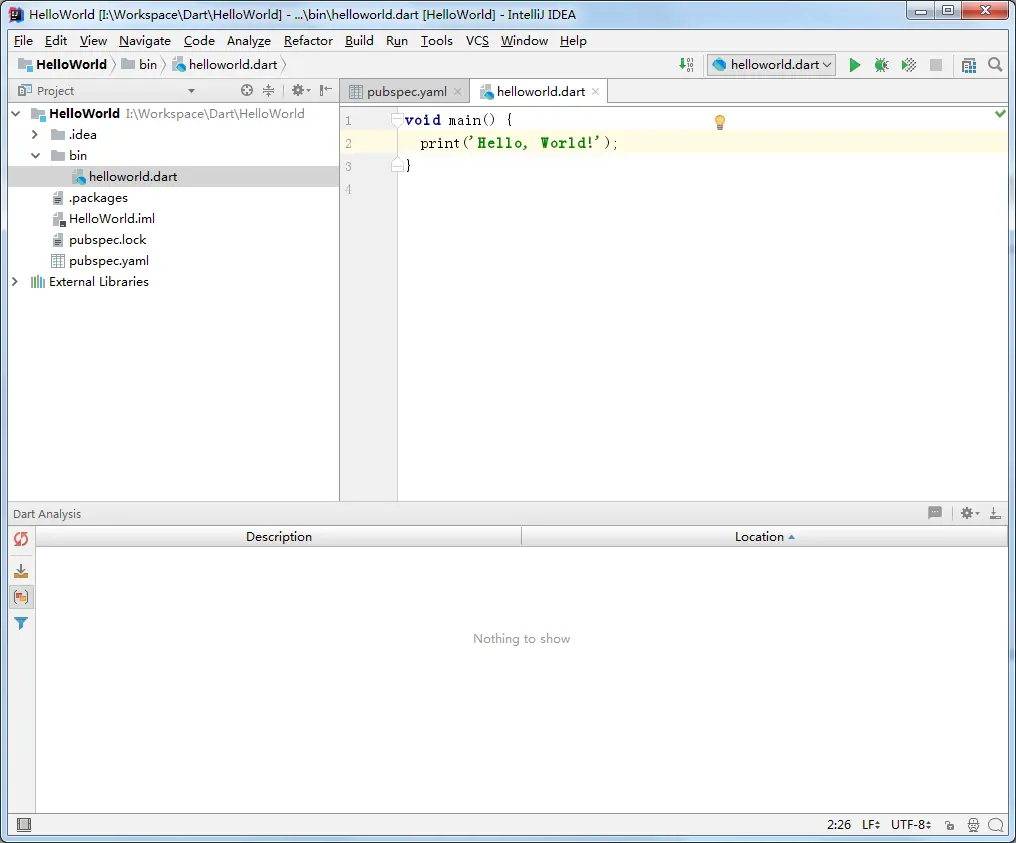
Task: Open the File menu
Action: coord(23,41)
